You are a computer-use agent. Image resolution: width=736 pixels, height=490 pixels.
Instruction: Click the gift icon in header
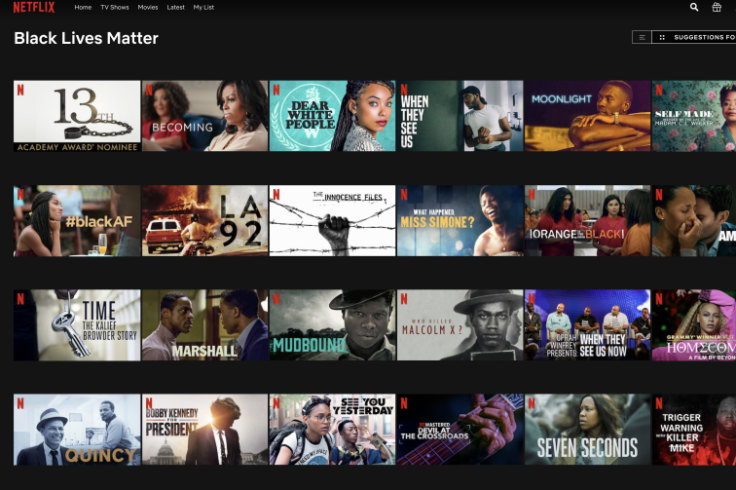click(717, 7)
